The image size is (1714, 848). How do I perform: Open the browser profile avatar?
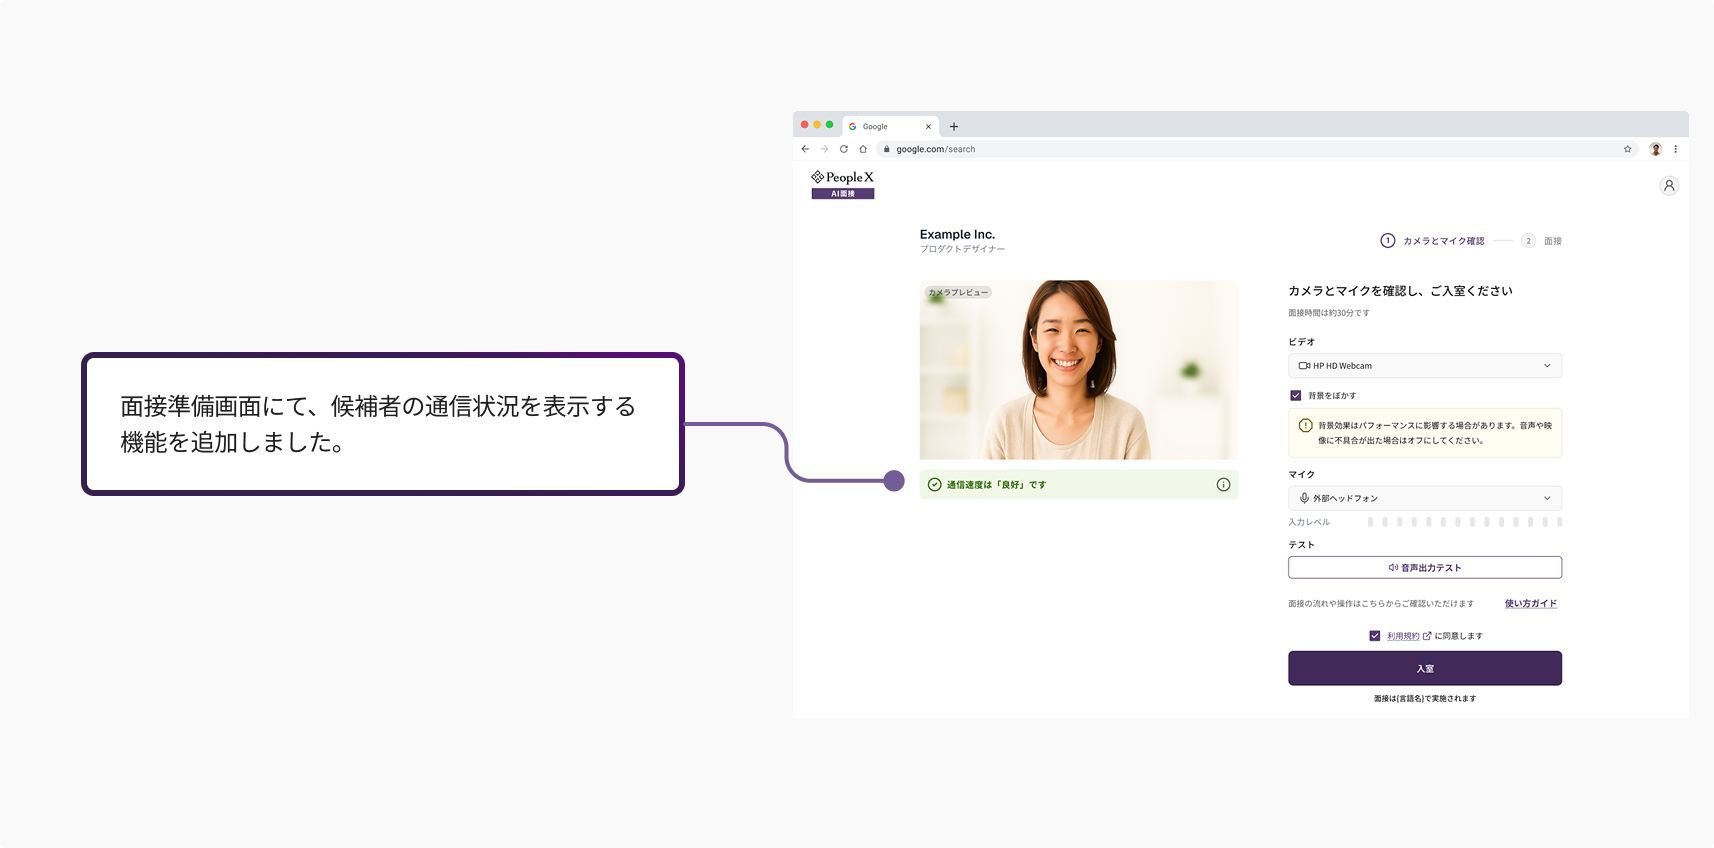(1655, 149)
